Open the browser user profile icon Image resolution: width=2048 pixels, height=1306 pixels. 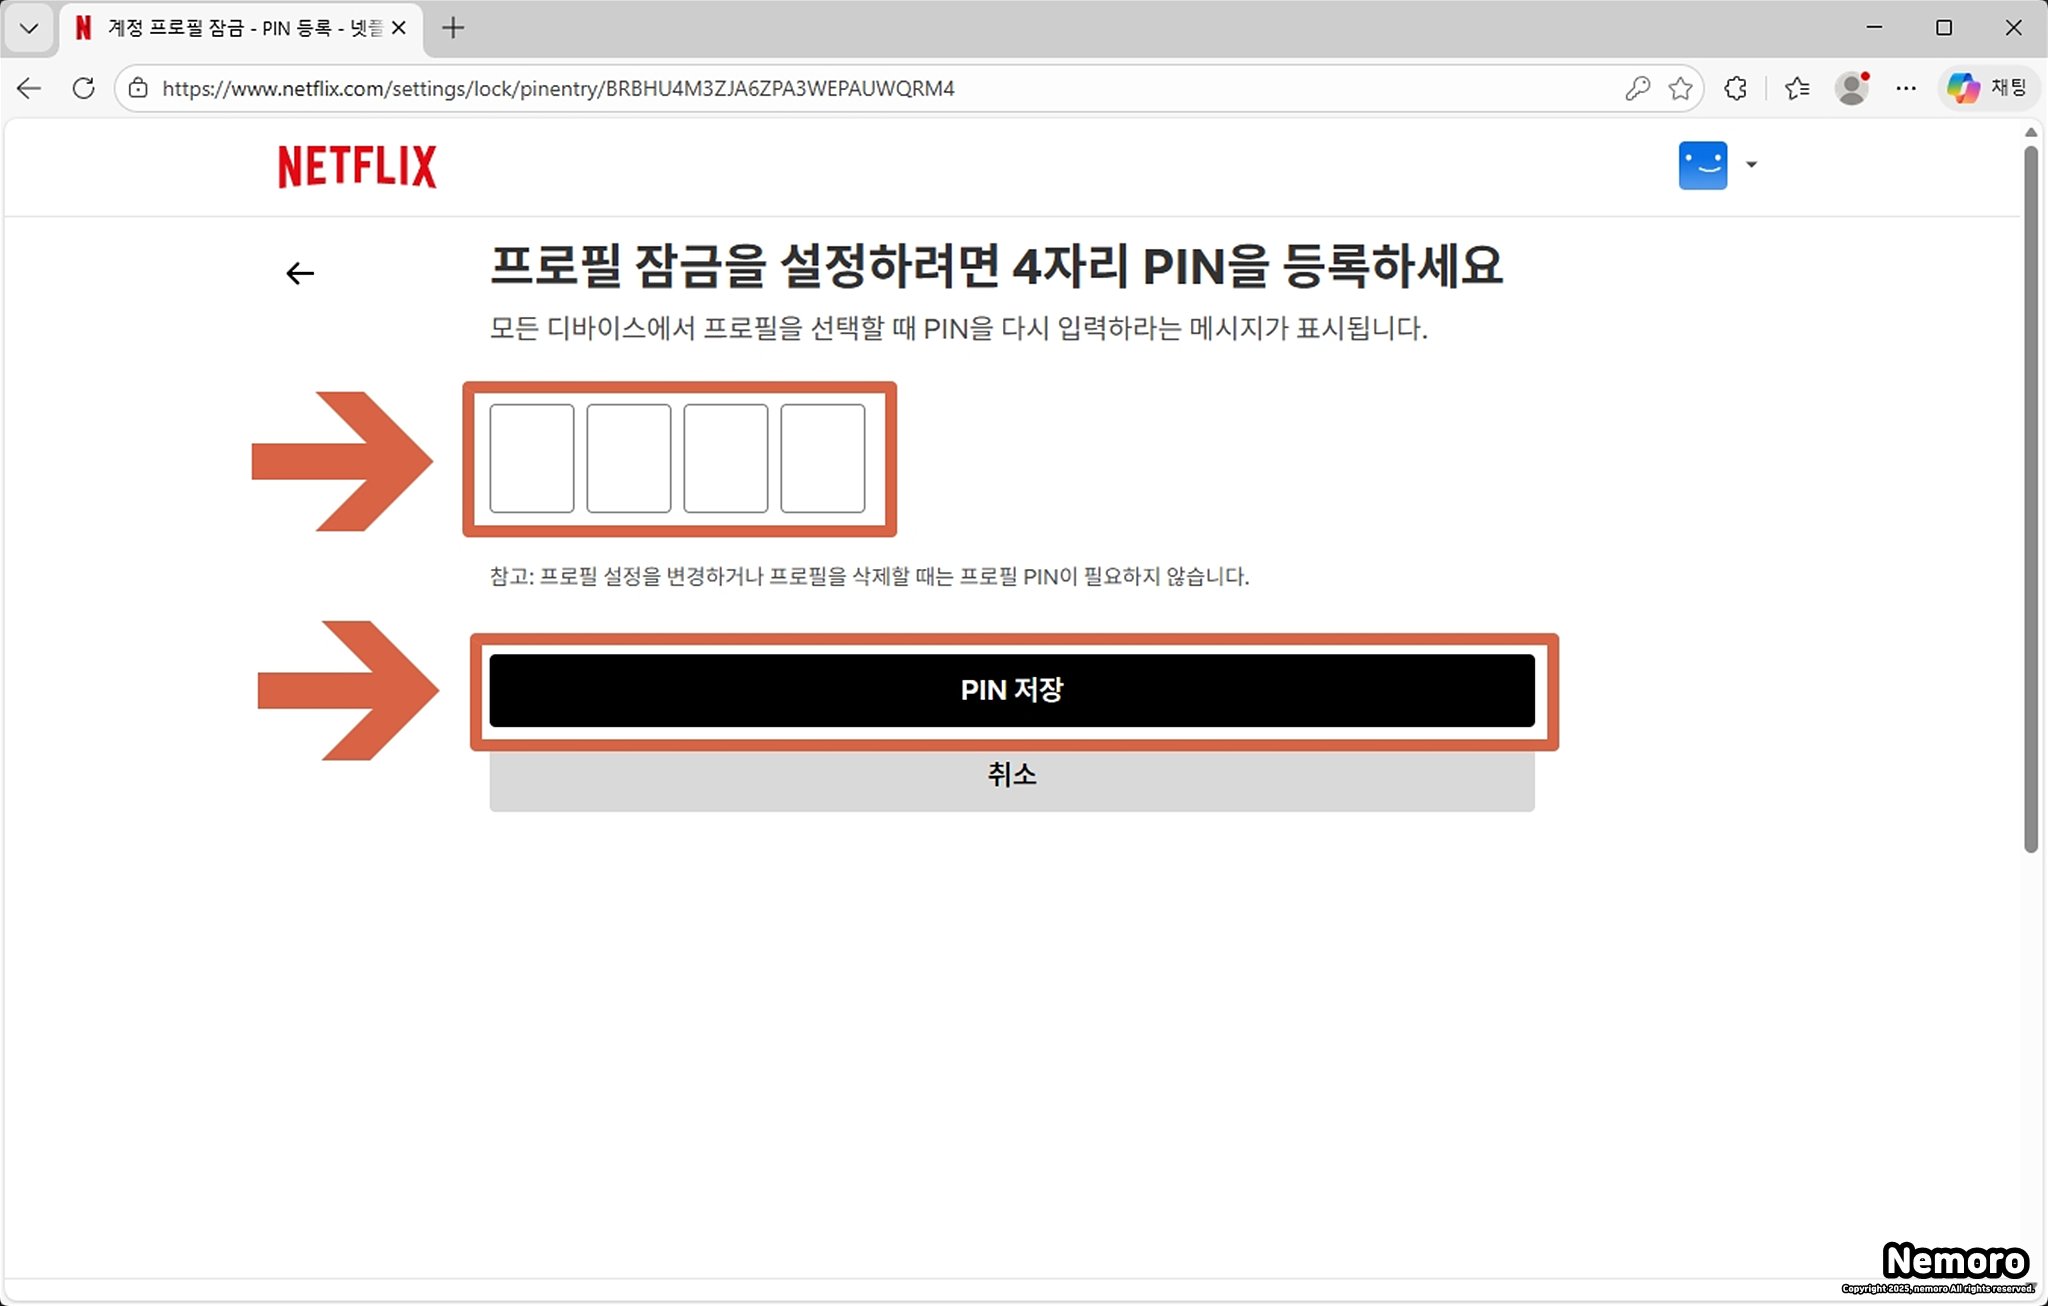(1852, 88)
